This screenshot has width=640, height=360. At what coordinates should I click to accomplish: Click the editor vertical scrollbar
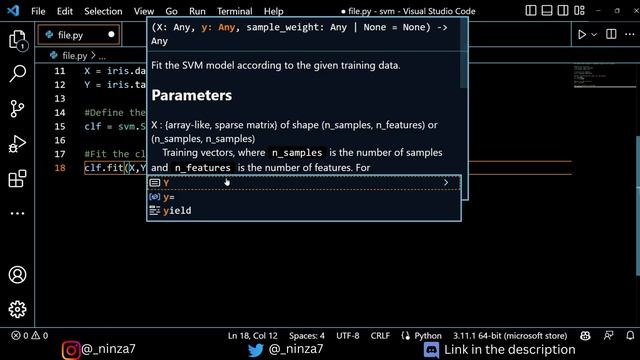[x=638, y=206]
